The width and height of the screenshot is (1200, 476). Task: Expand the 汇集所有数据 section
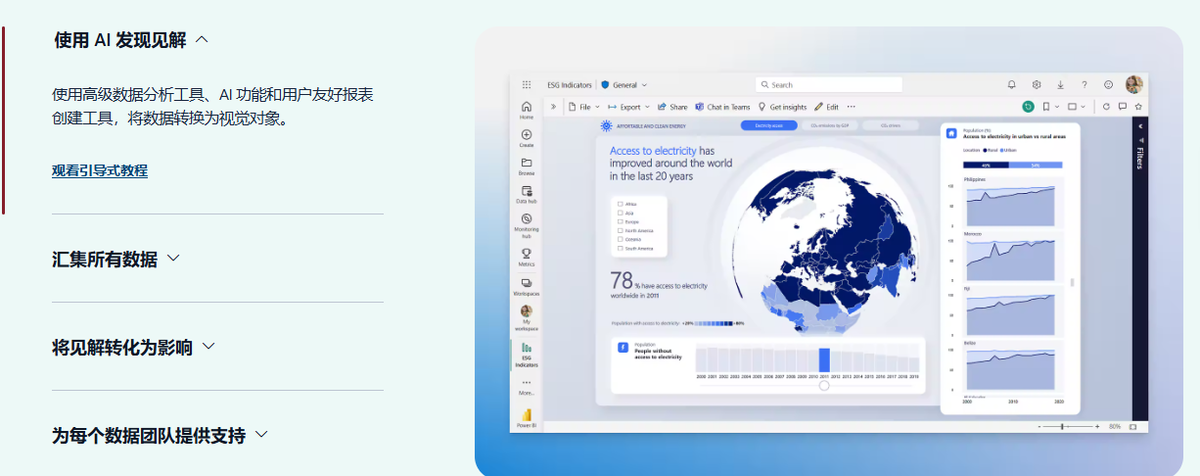click(x=116, y=259)
